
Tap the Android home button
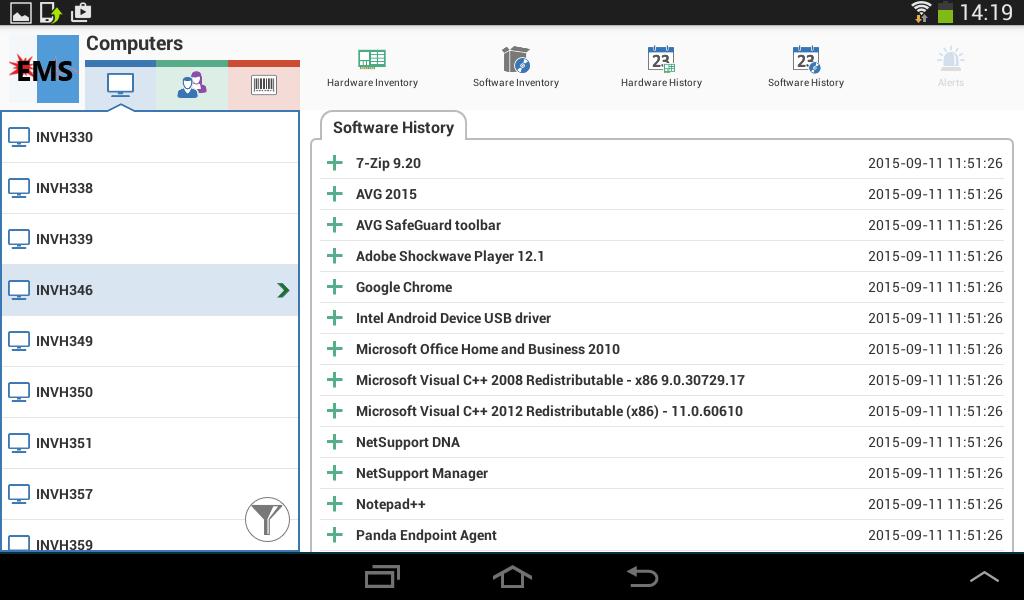coord(512,576)
